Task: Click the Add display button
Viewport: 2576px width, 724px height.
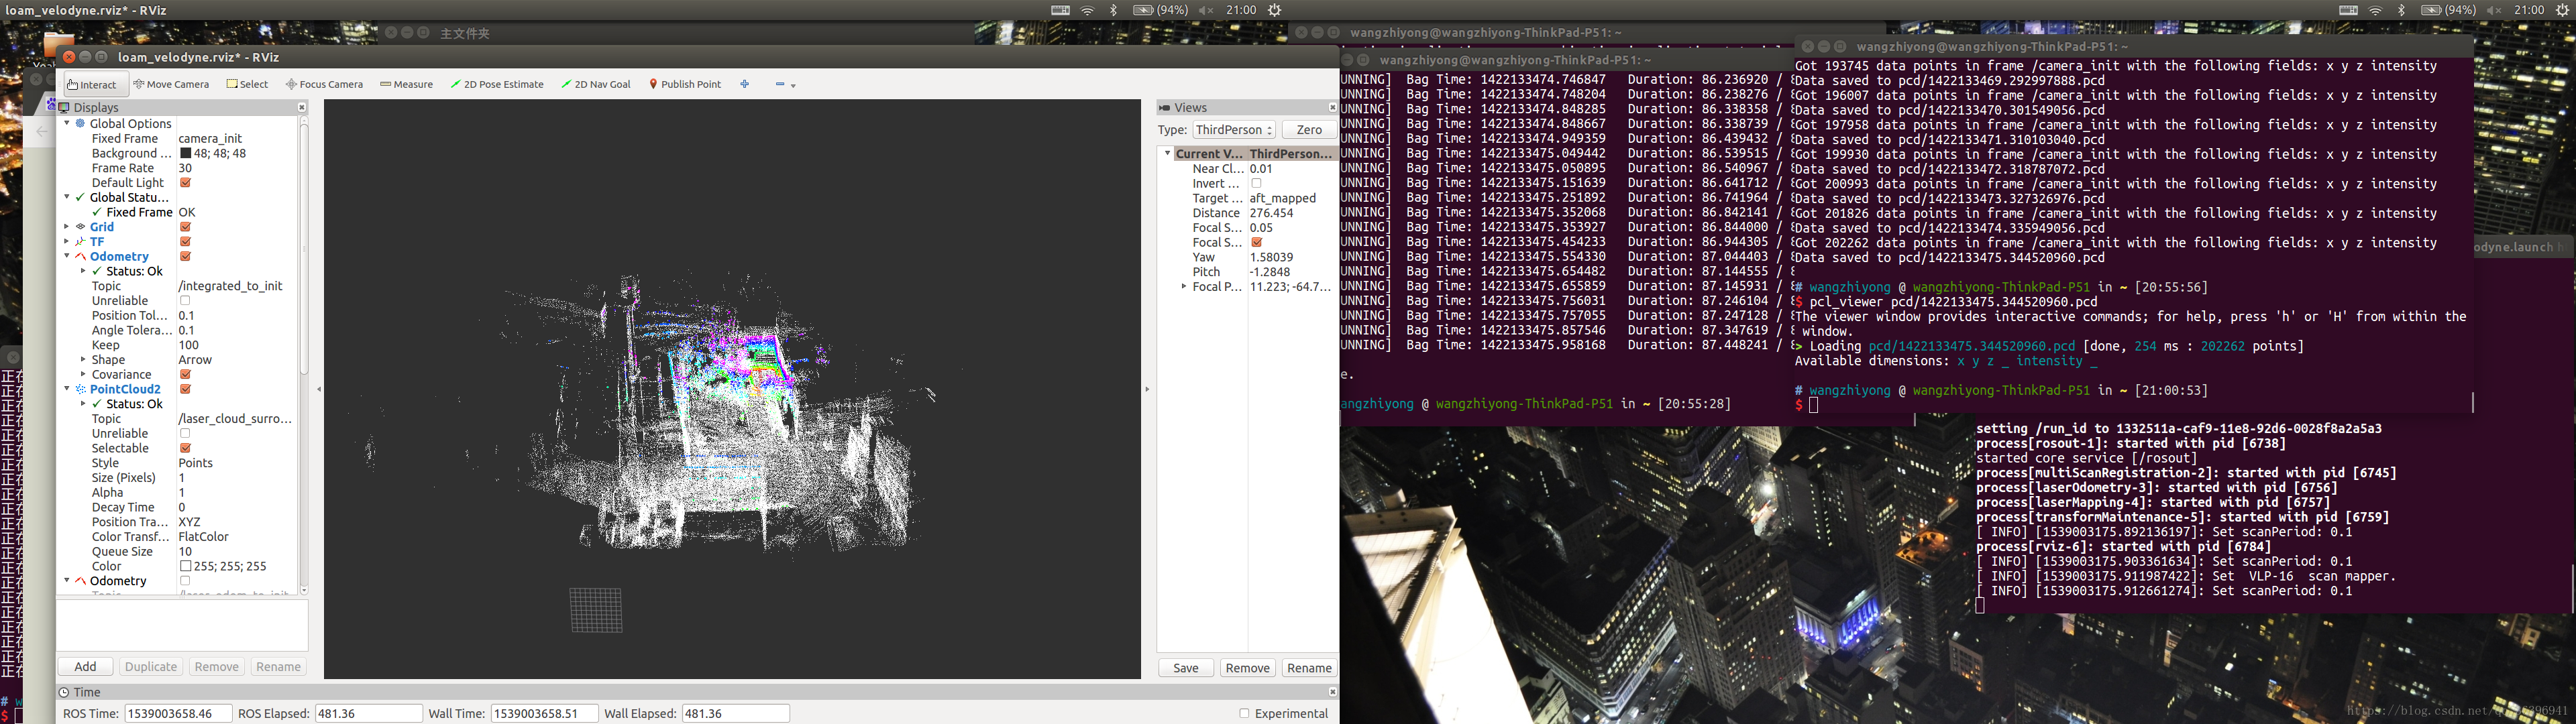Action: coord(85,667)
